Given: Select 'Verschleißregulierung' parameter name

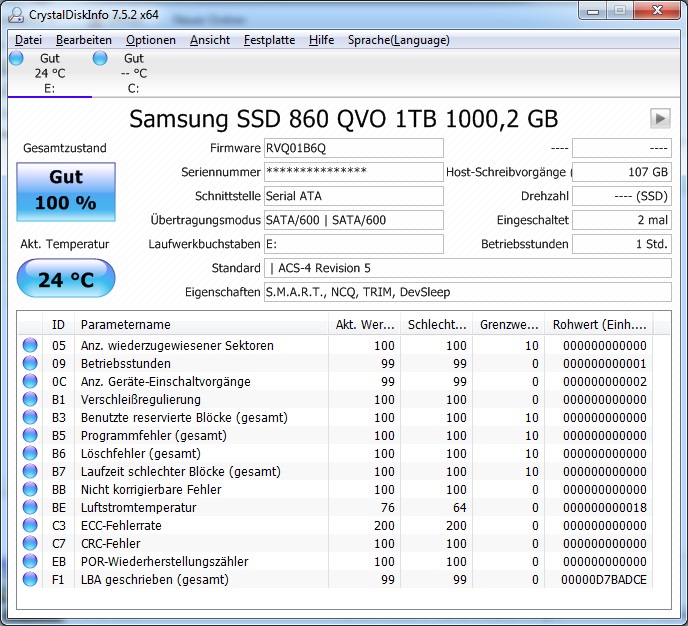Looking at the screenshot, I should coord(140,400).
